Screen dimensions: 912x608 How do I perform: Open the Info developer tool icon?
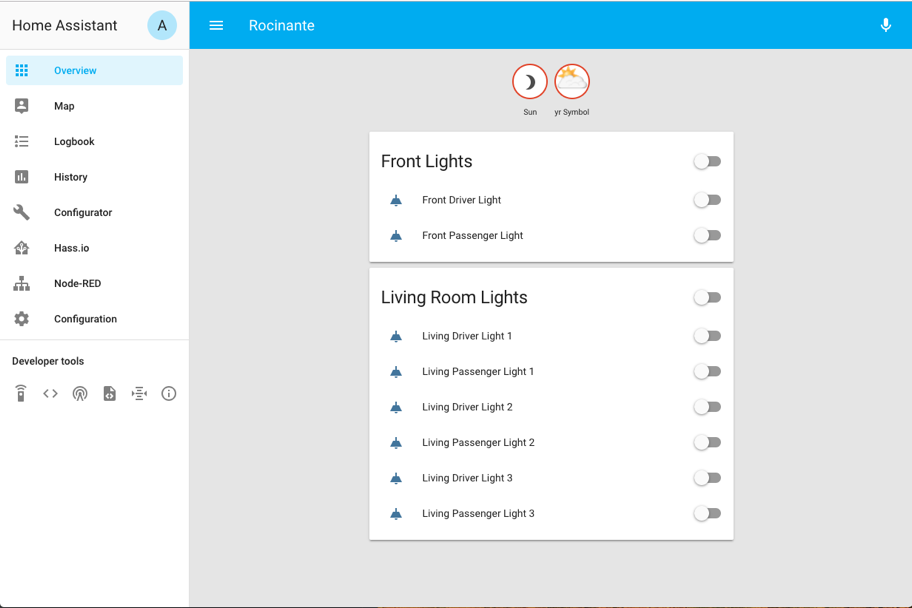click(168, 393)
